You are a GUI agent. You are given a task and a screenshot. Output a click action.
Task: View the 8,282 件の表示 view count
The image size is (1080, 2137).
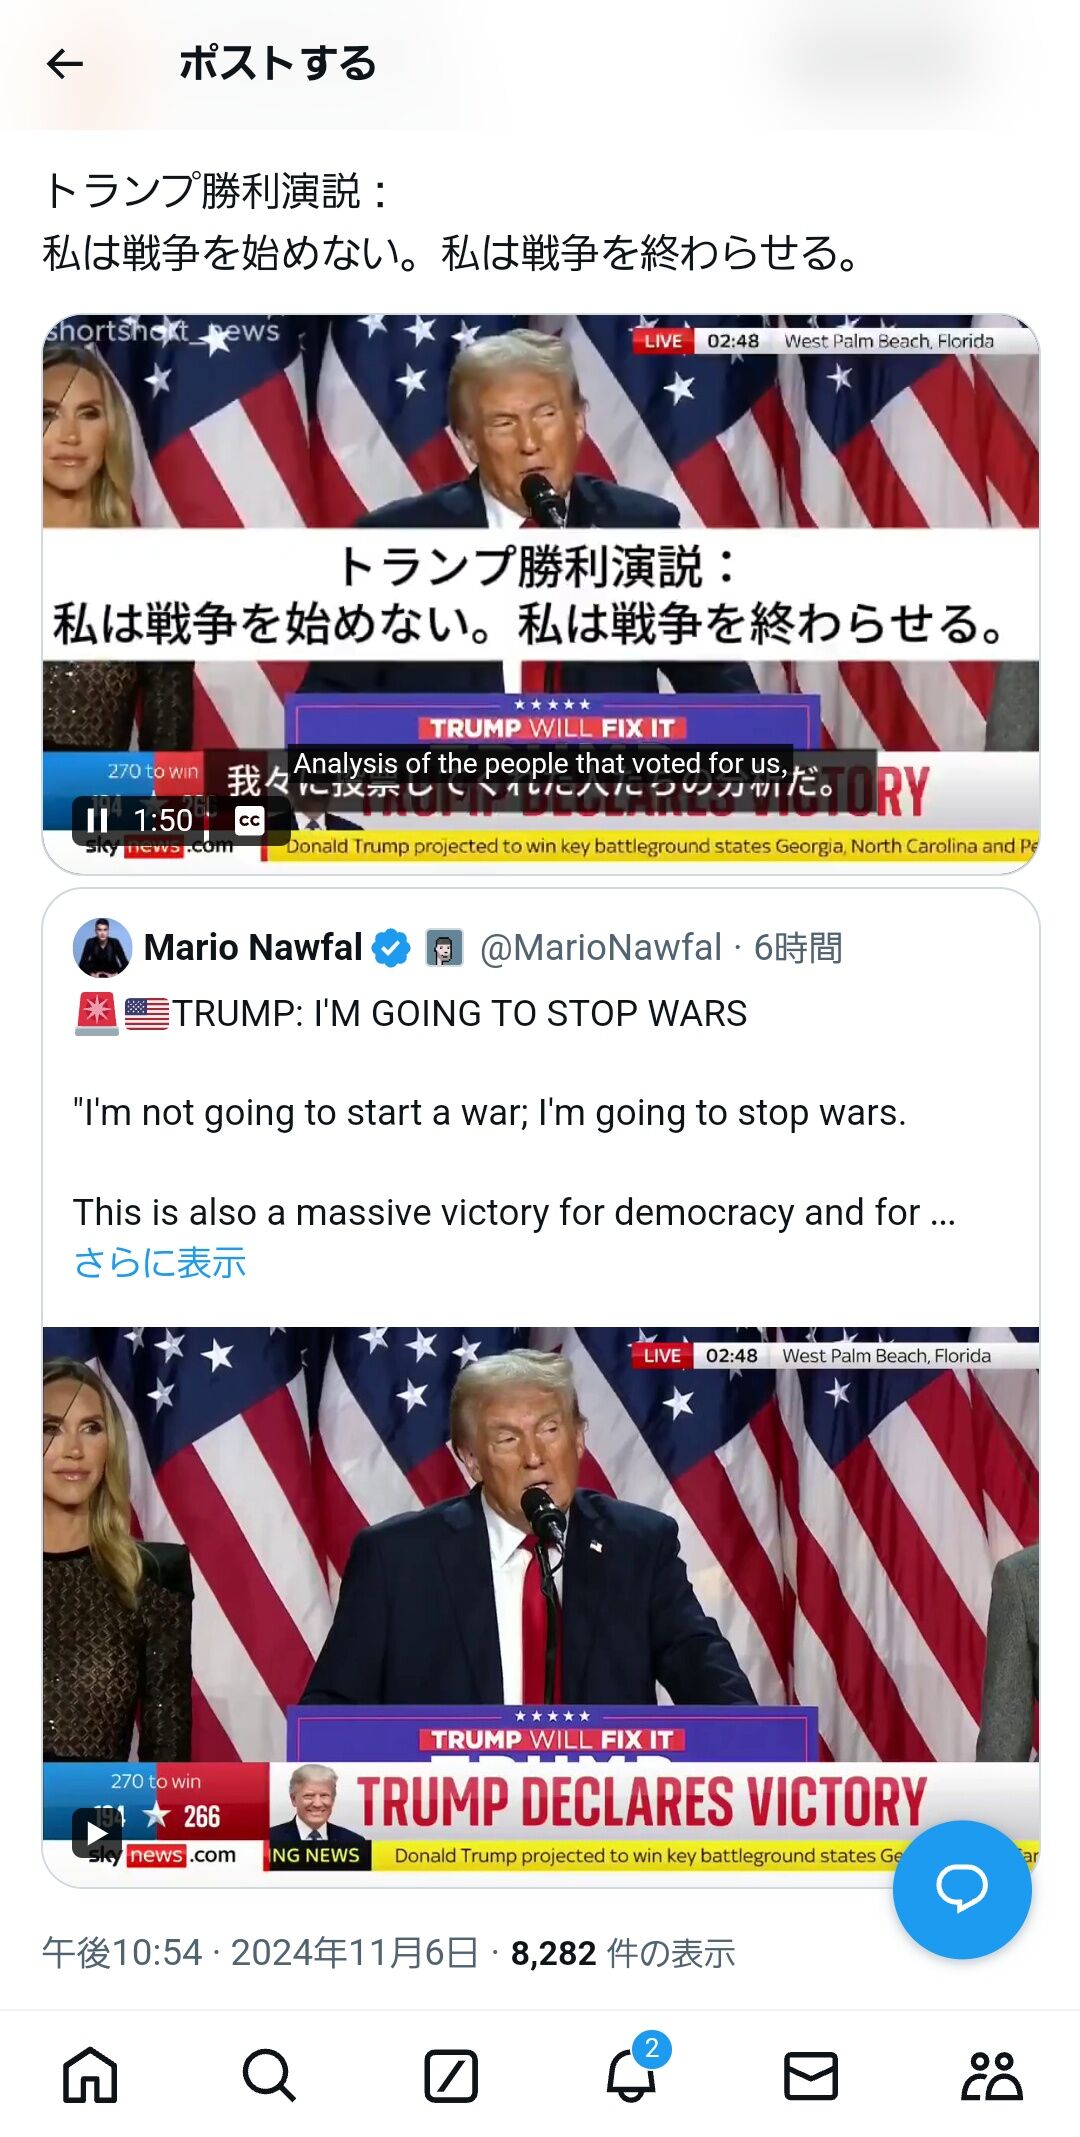click(623, 1953)
